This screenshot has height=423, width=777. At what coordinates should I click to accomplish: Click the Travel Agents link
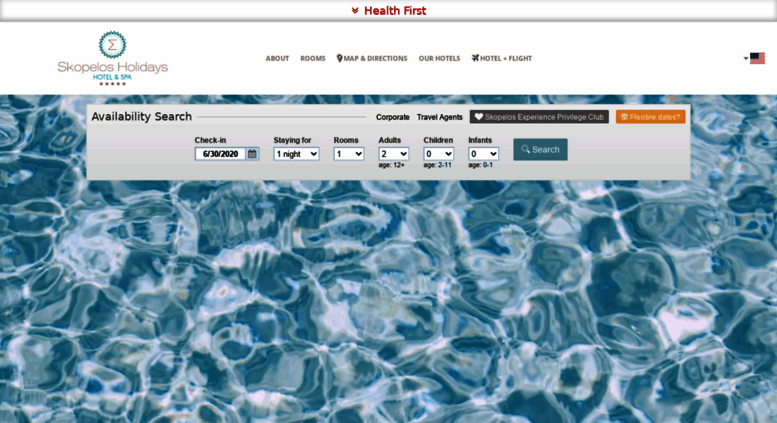[x=440, y=117]
